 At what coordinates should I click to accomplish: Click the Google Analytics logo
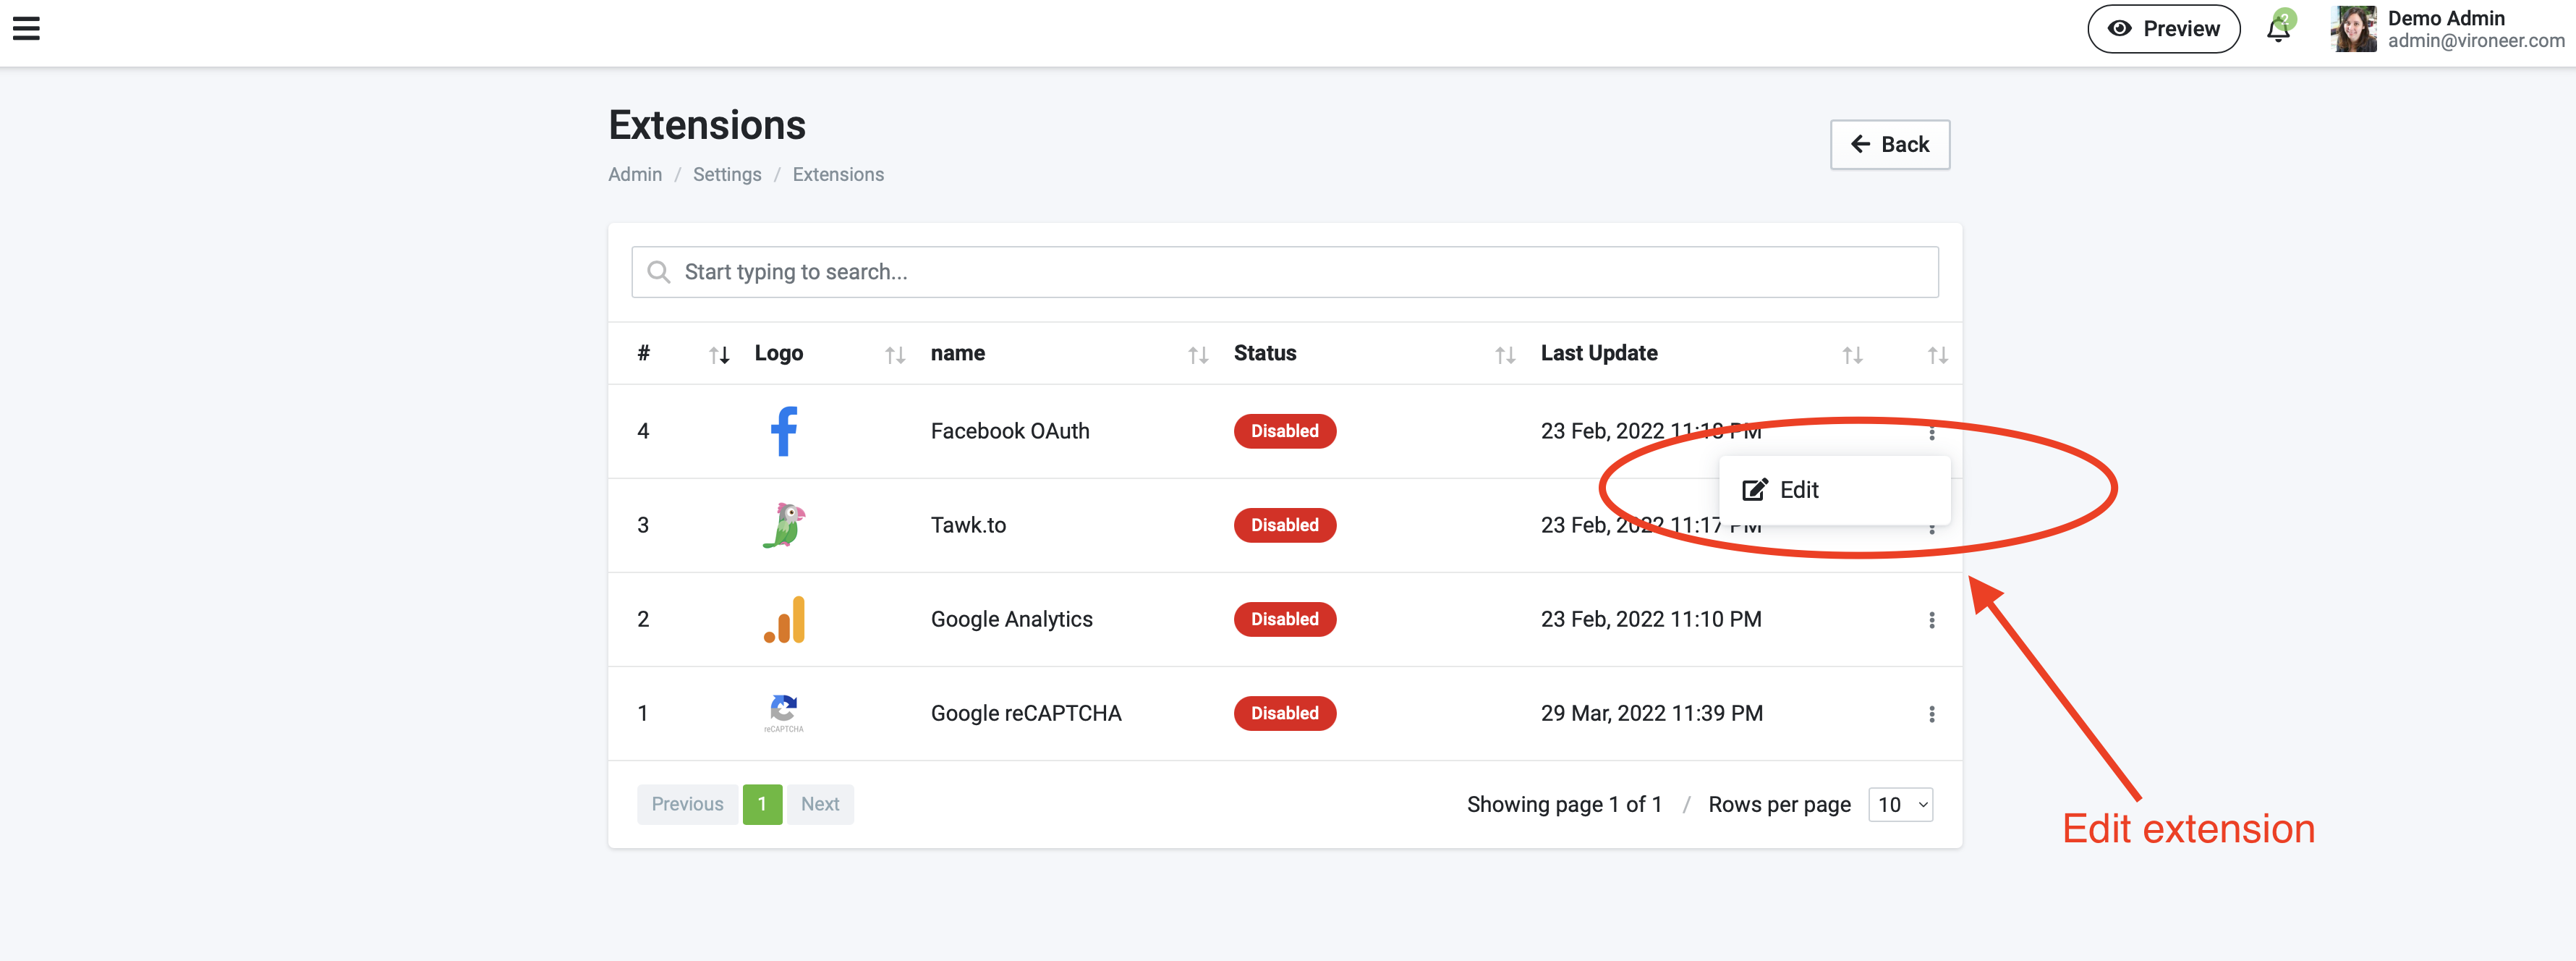(783, 619)
